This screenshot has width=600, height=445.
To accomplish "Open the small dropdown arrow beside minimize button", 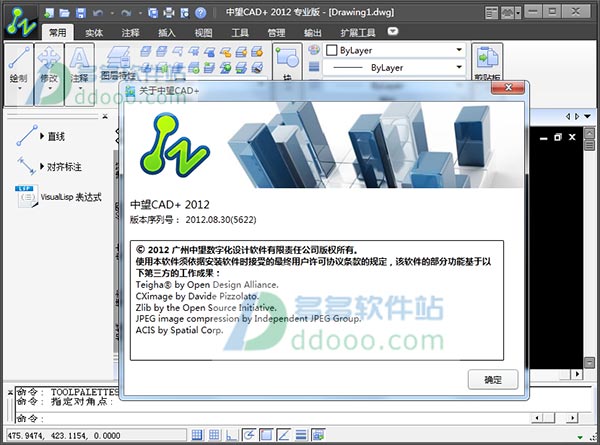I will tap(518, 13).
